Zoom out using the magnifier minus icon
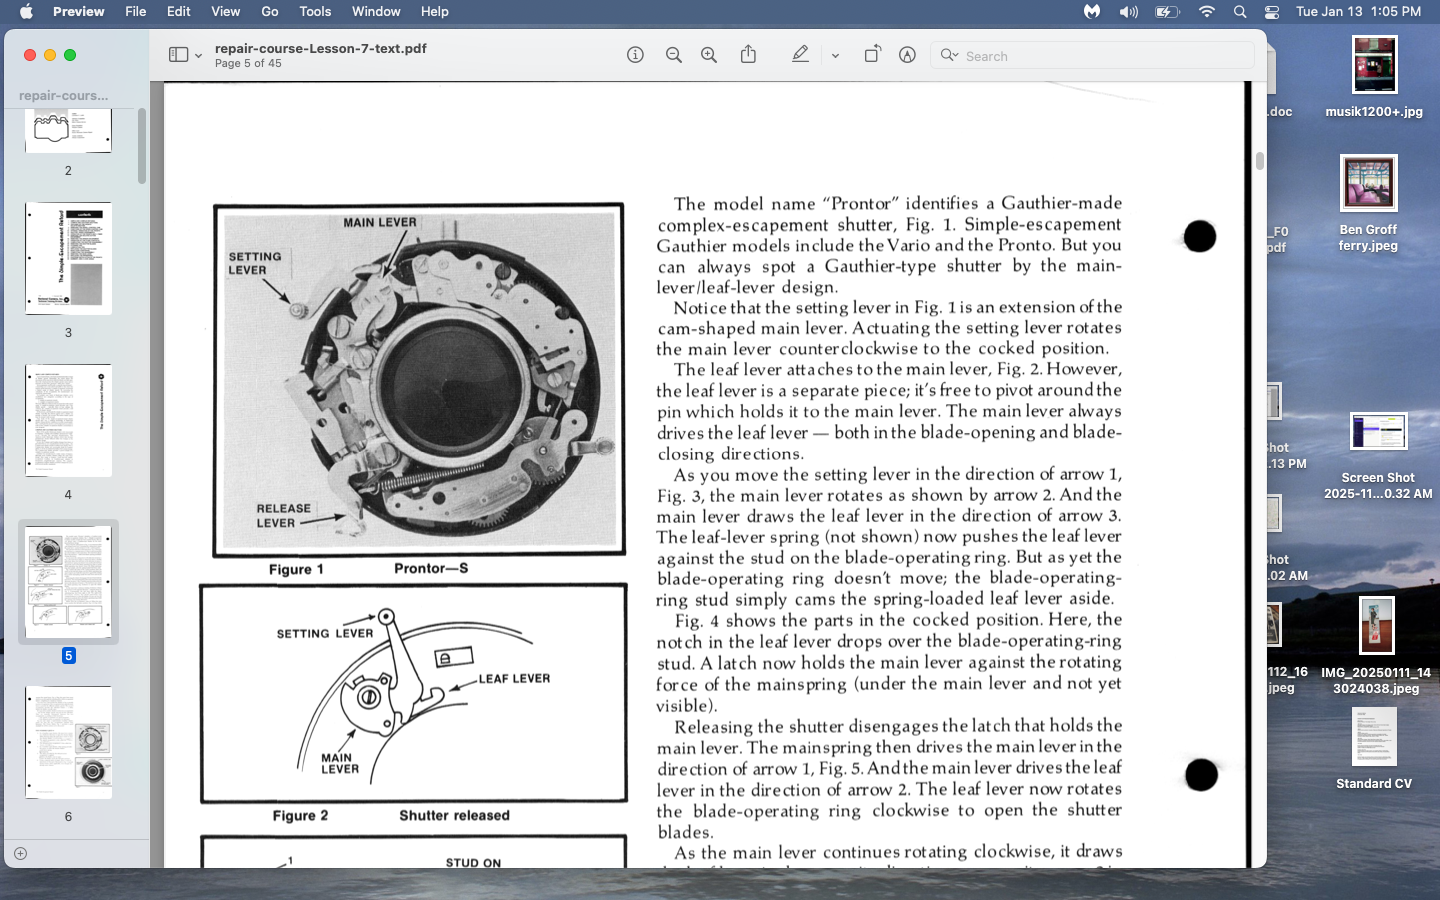 (674, 55)
